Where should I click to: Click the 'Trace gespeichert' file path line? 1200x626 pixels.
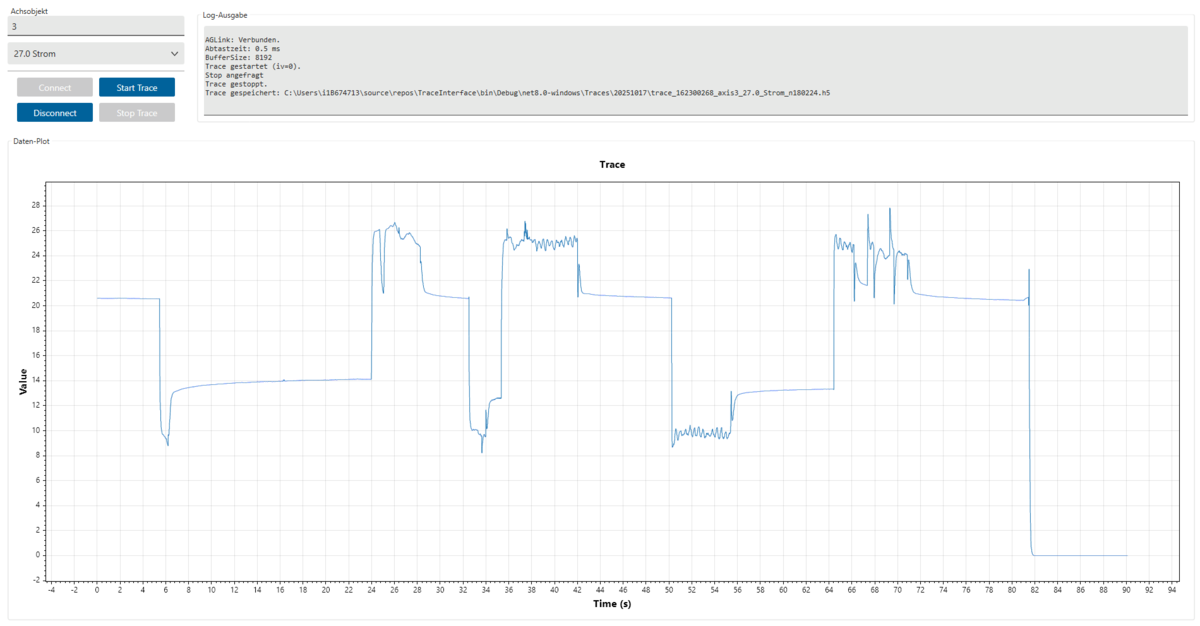pos(517,92)
